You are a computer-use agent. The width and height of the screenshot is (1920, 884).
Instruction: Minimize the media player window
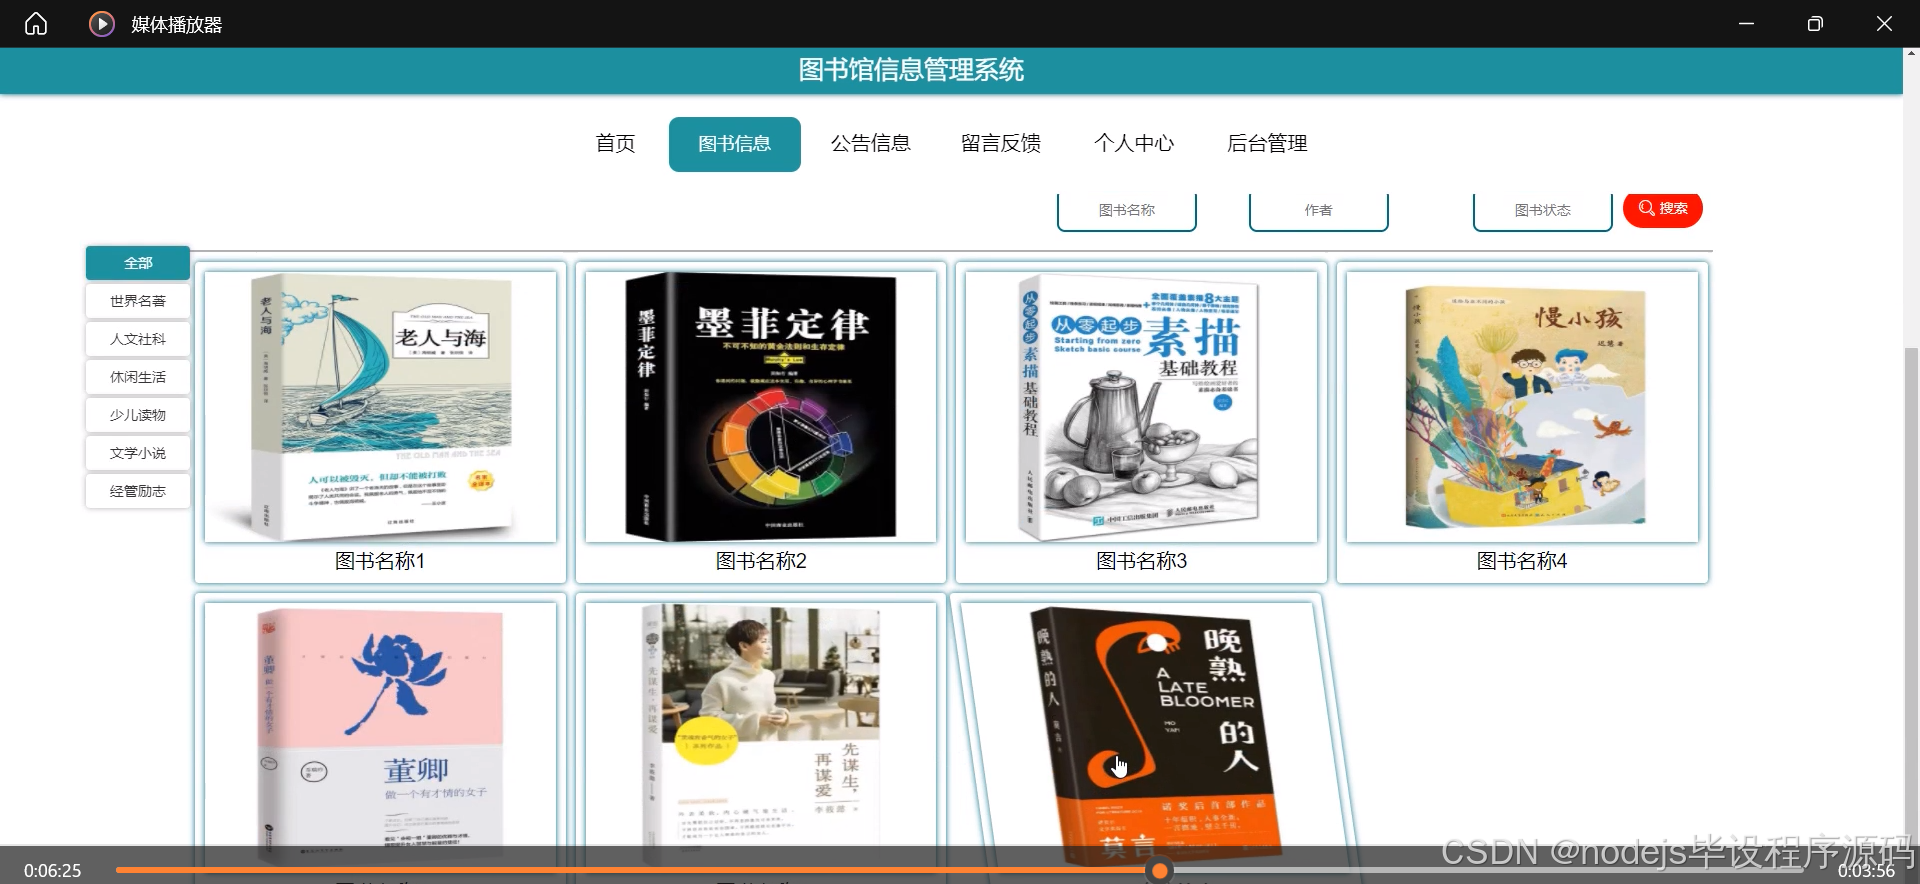pos(1746,23)
